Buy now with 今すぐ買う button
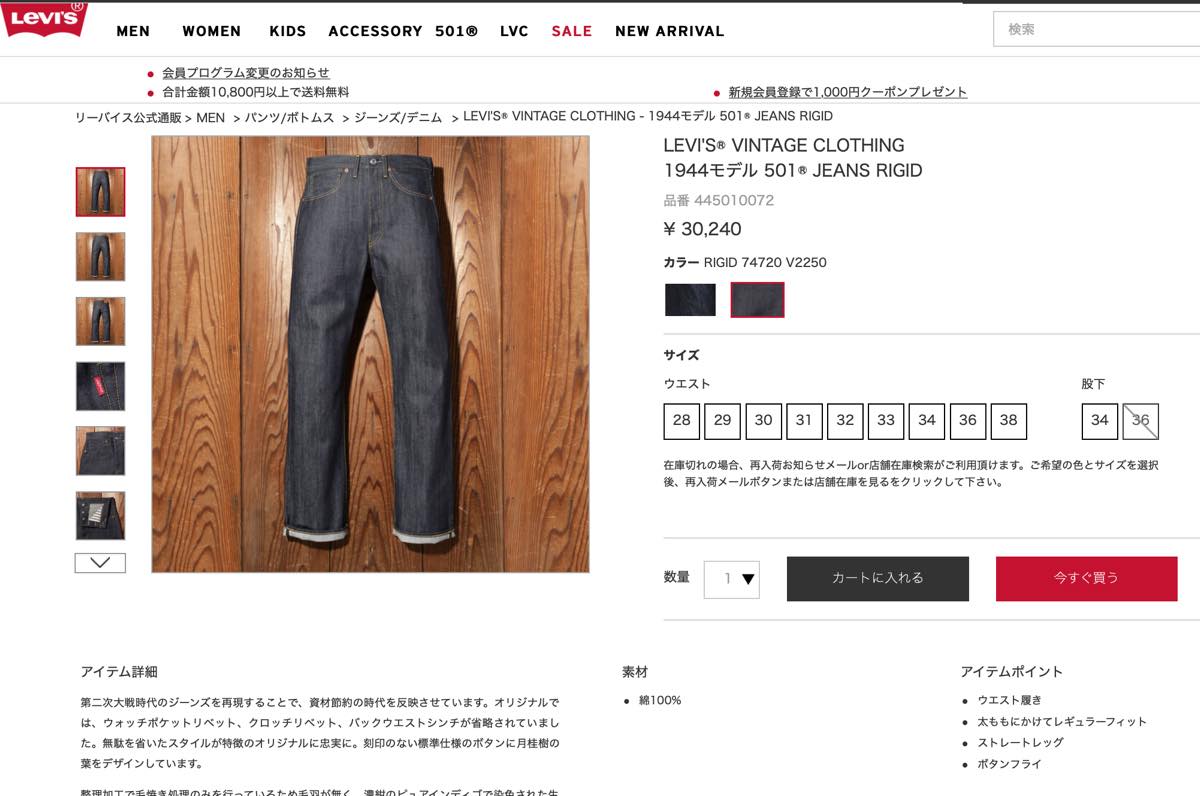 point(1086,579)
